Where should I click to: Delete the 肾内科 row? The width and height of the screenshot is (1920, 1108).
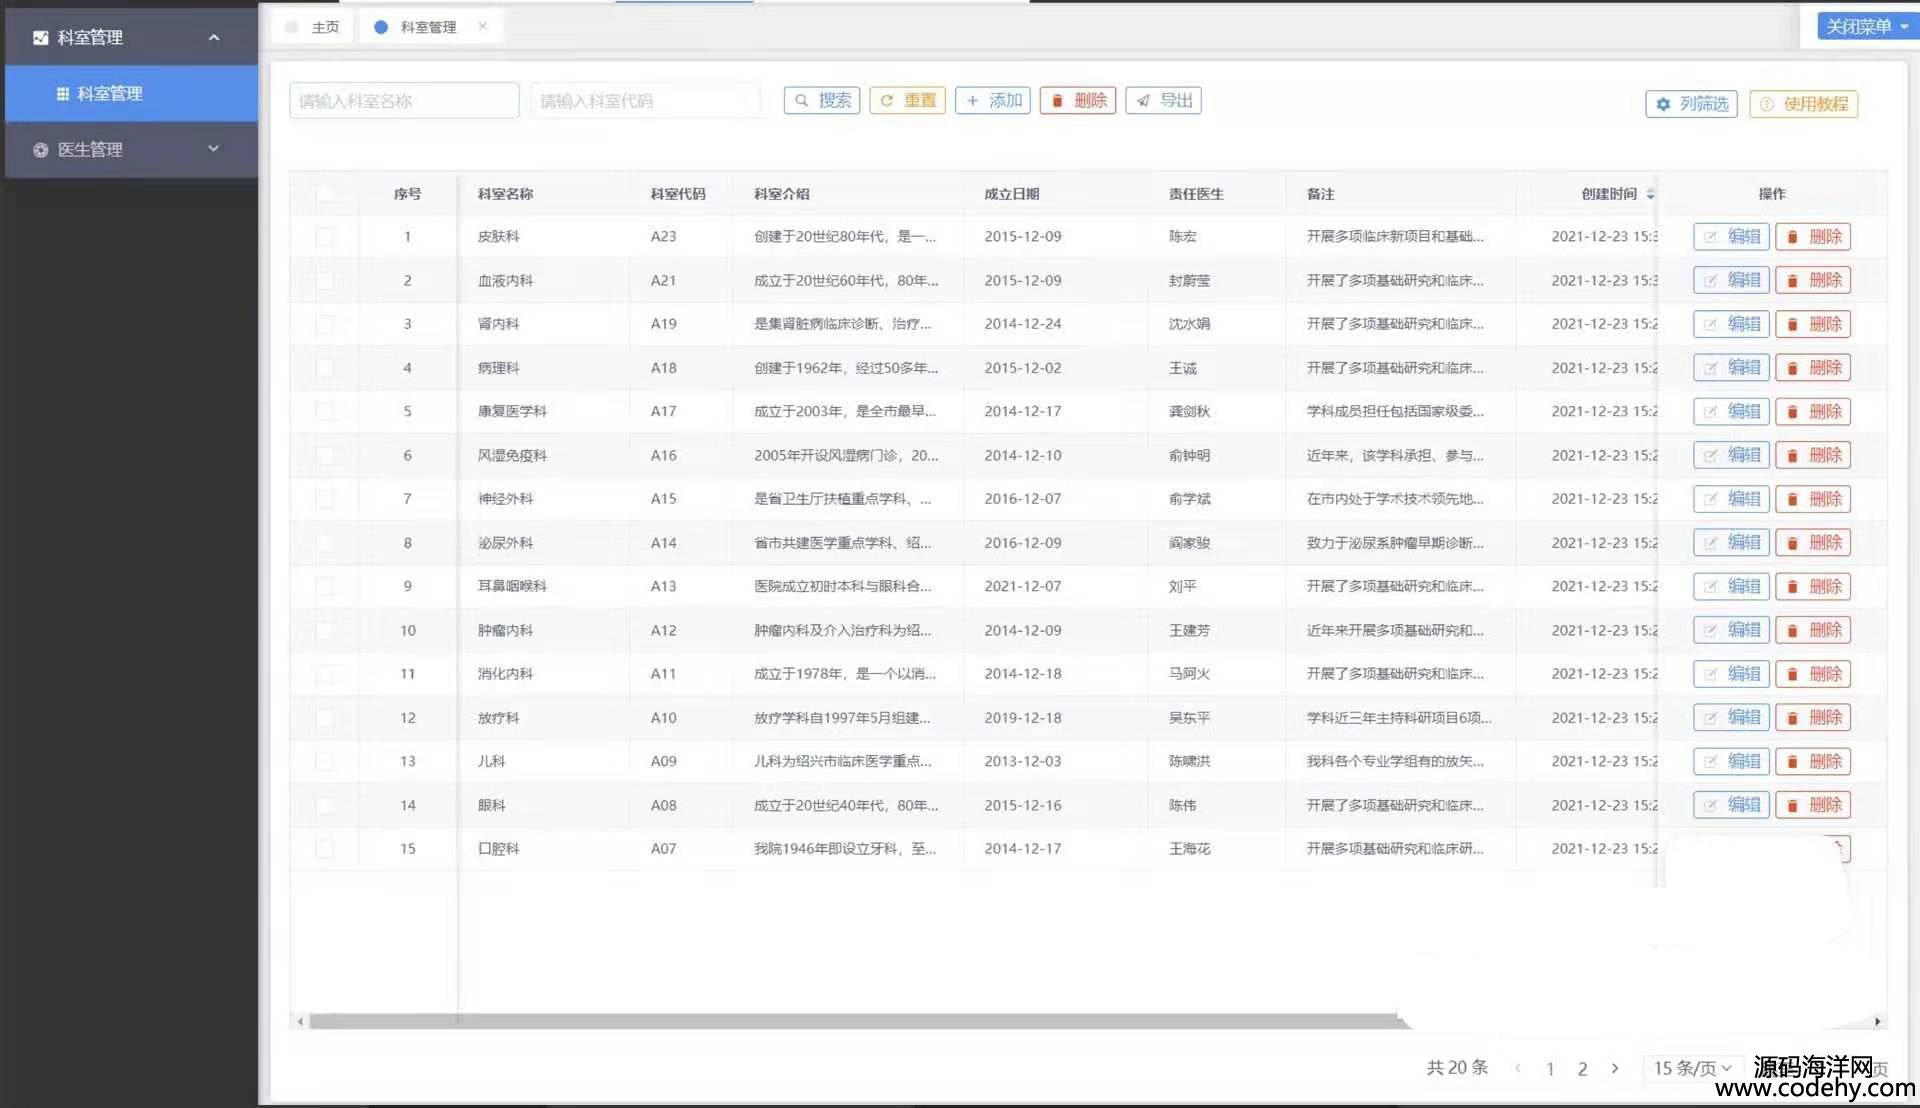click(1813, 324)
